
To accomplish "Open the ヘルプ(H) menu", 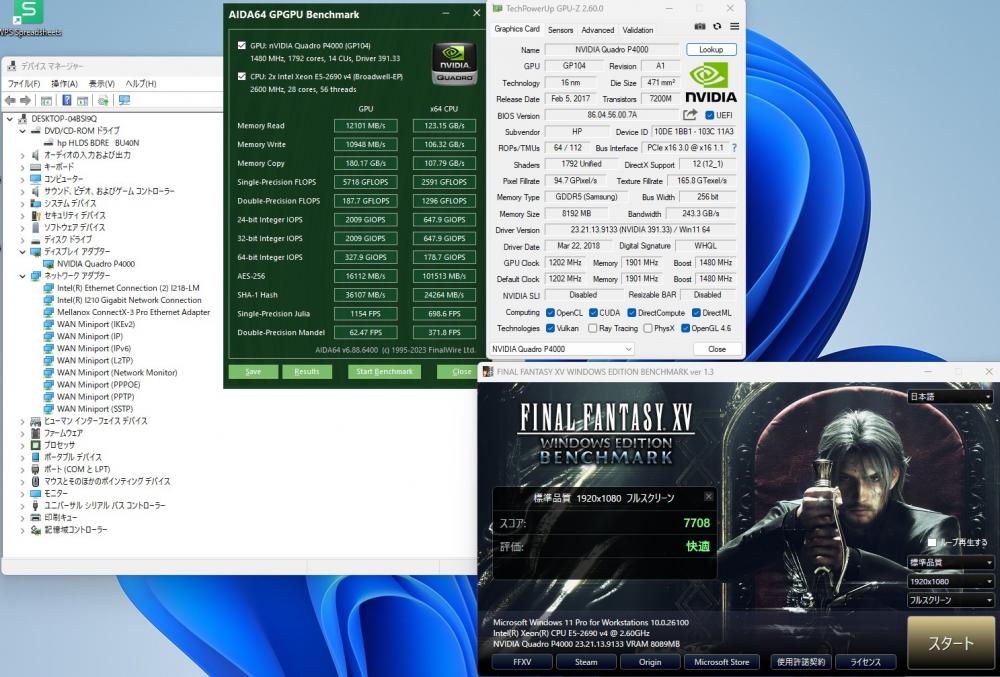I will click(141, 84).
